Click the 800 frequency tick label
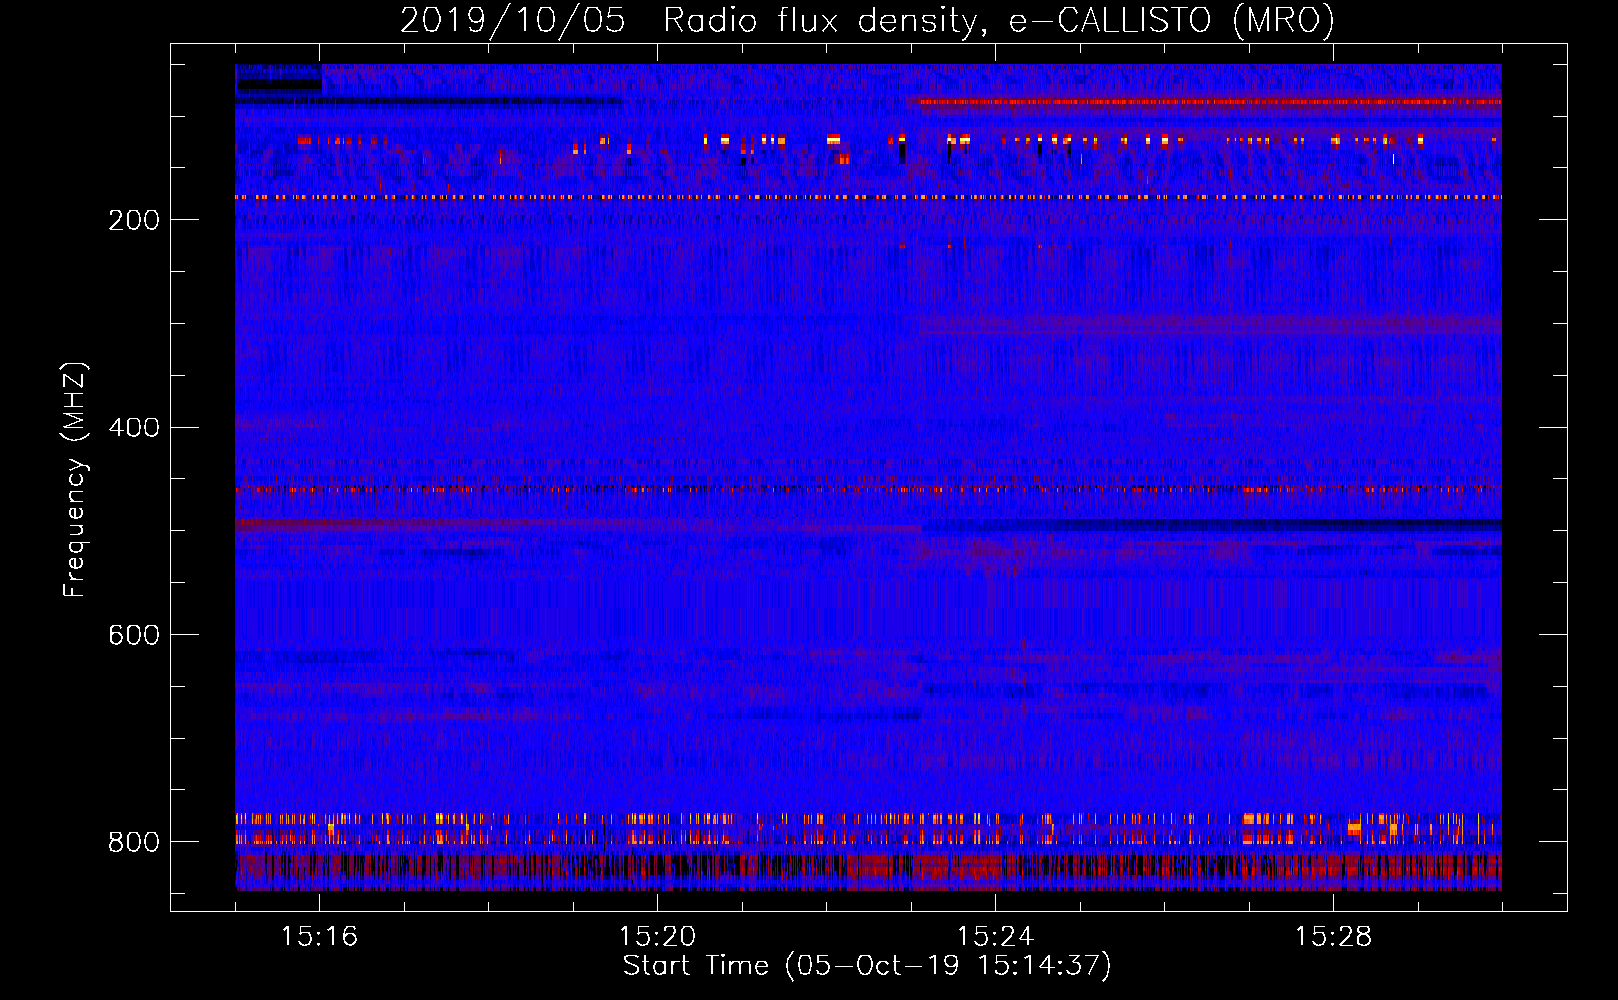 134,842
